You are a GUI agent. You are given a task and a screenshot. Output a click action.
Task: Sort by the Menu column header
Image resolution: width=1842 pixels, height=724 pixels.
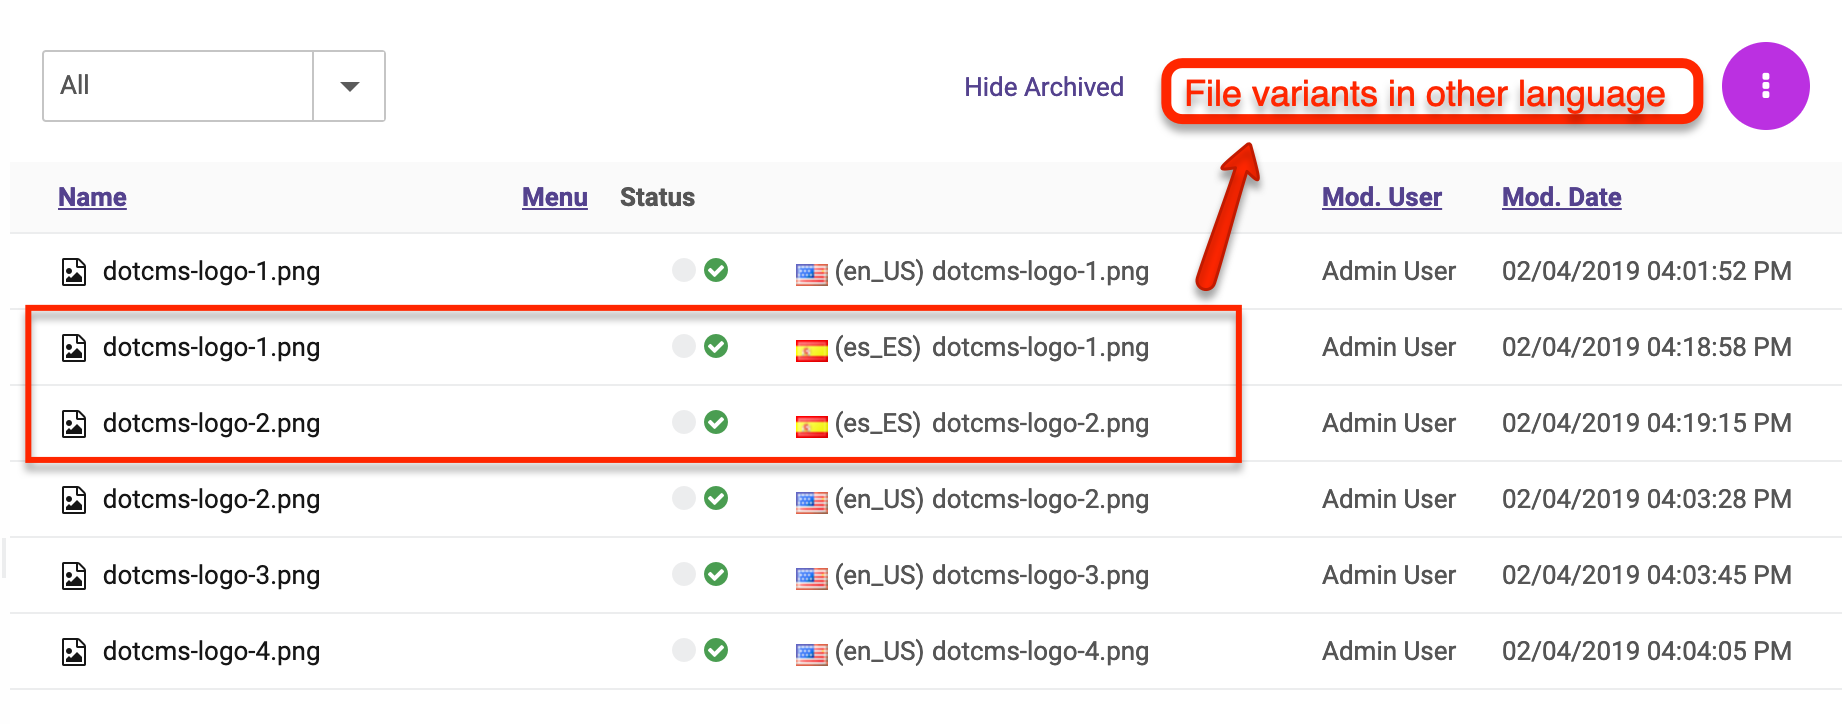(554, 197)
